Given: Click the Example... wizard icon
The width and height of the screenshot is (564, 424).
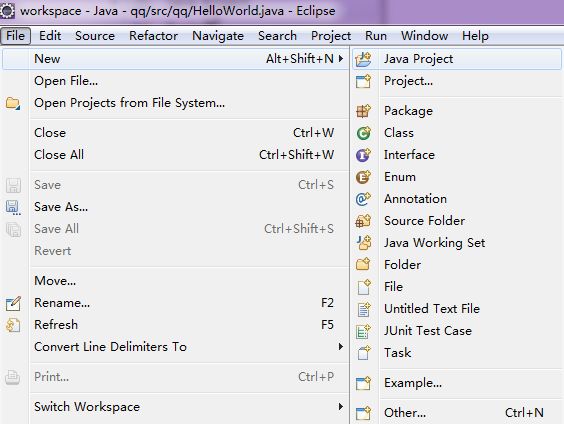Looking at the screenshot, I should (363, 383).
